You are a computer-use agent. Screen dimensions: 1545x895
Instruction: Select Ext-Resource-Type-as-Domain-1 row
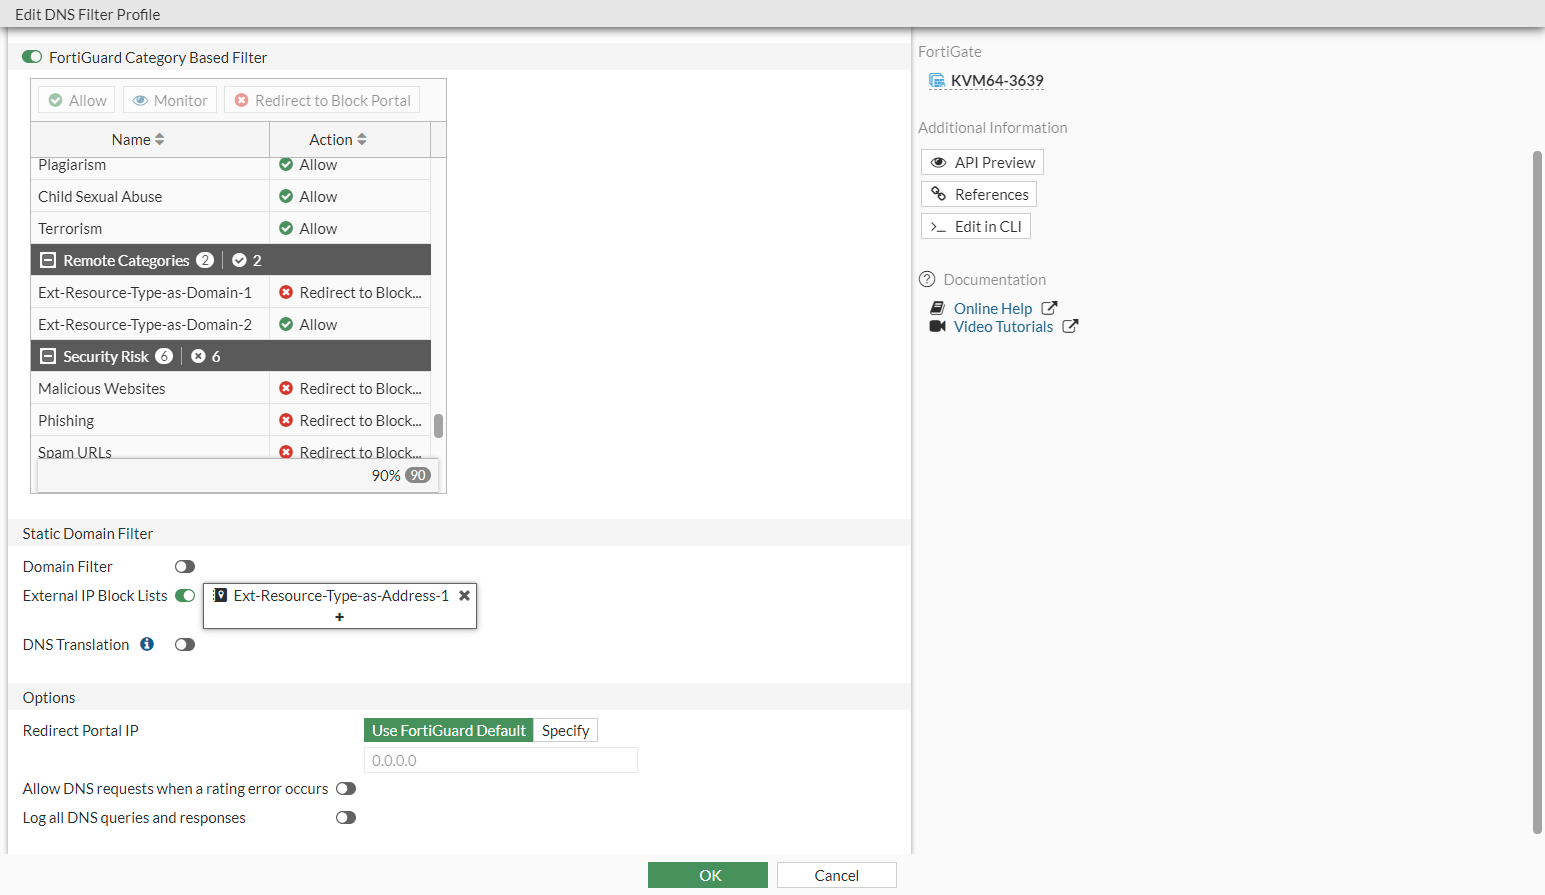pos(231,292)
